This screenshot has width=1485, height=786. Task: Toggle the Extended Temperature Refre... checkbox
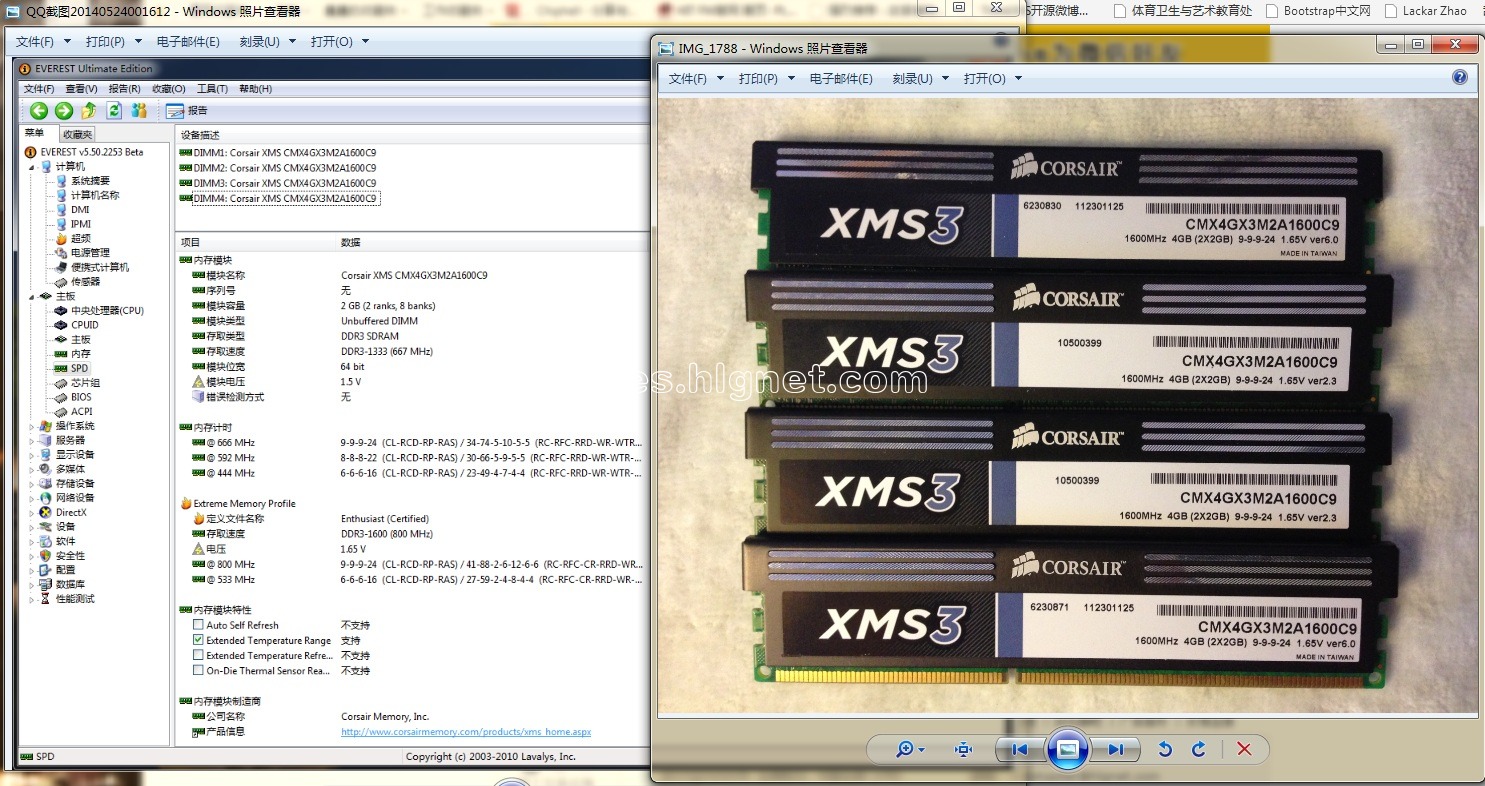coord(198,655)
